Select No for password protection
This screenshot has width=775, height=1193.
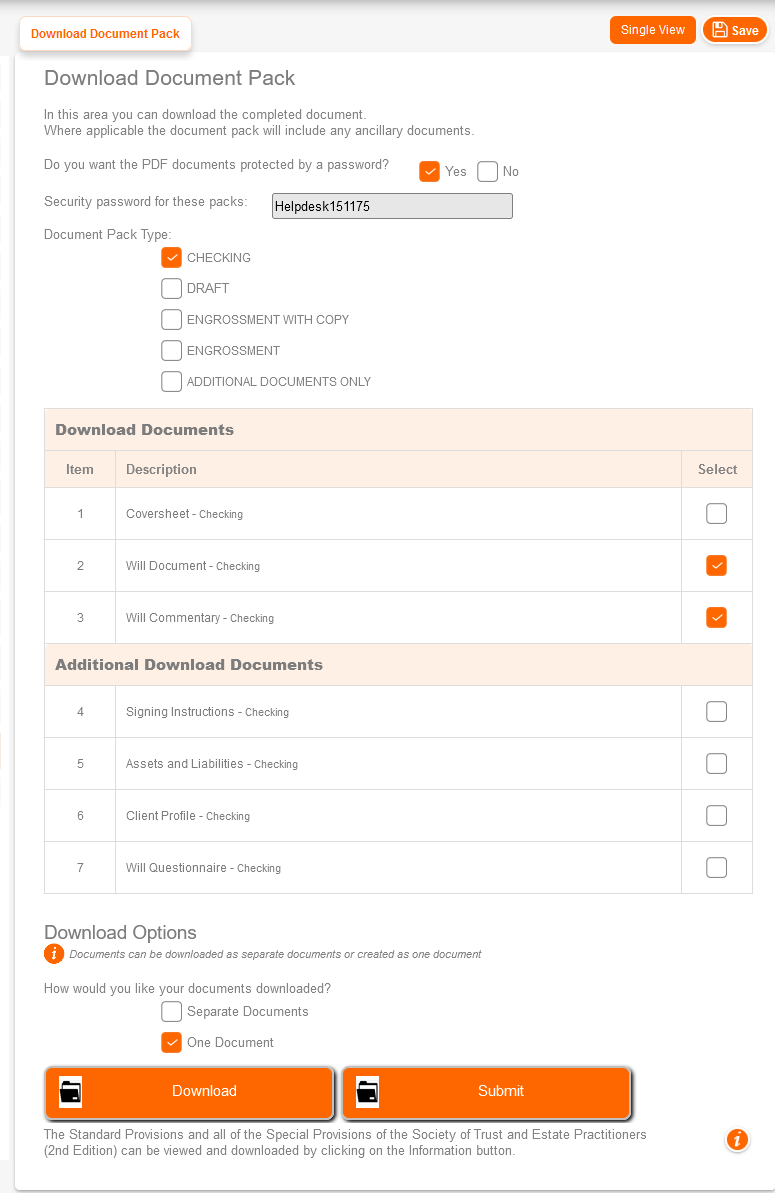488,171
